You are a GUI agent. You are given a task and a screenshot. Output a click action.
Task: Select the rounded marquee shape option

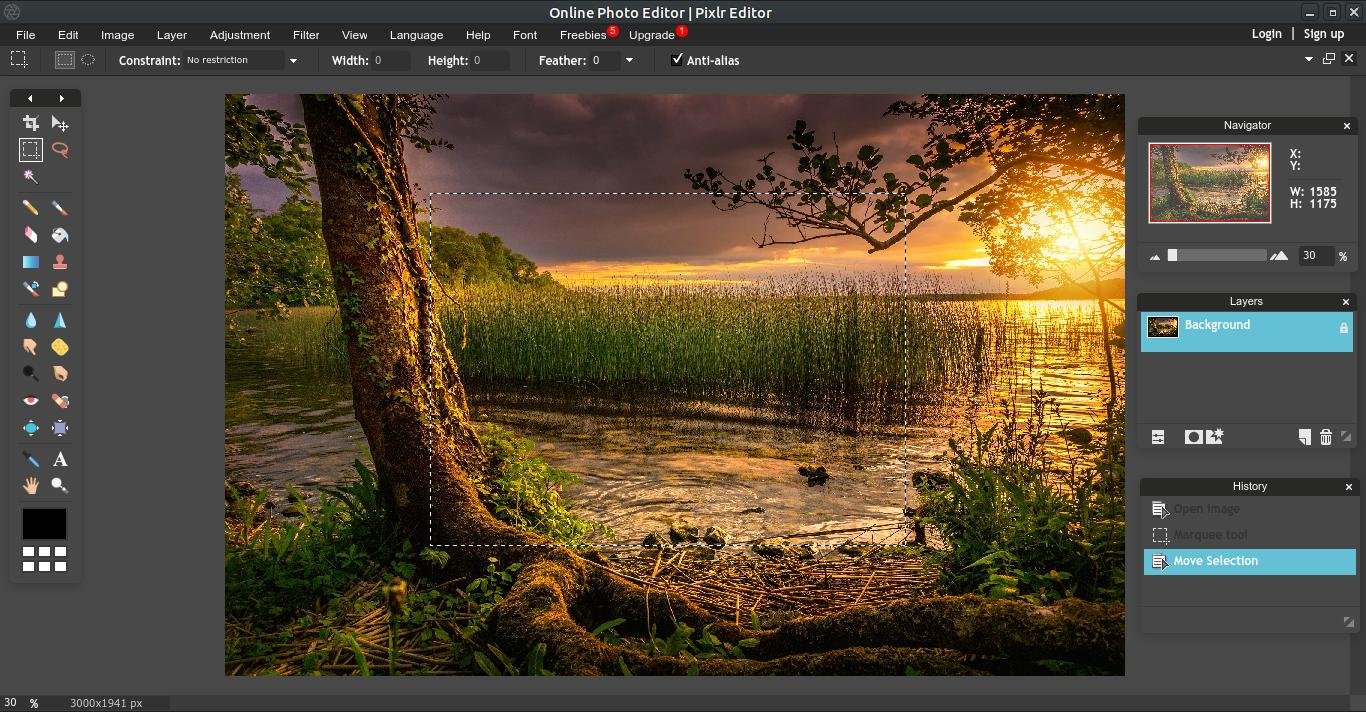coord(88,60)
